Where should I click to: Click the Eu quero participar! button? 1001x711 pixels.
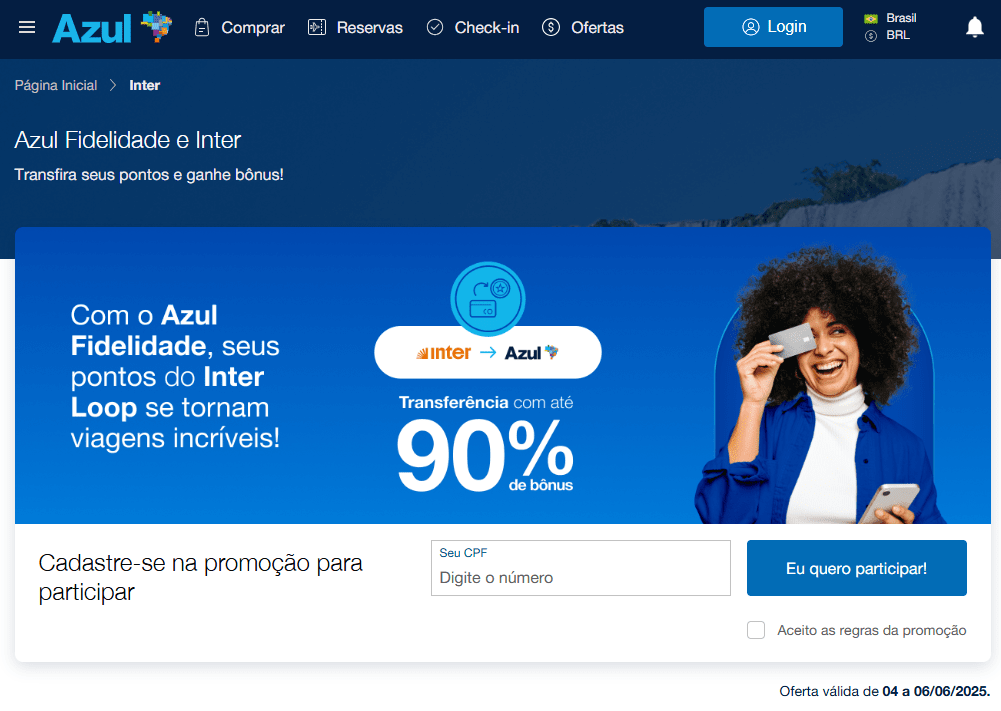[857, 568]
